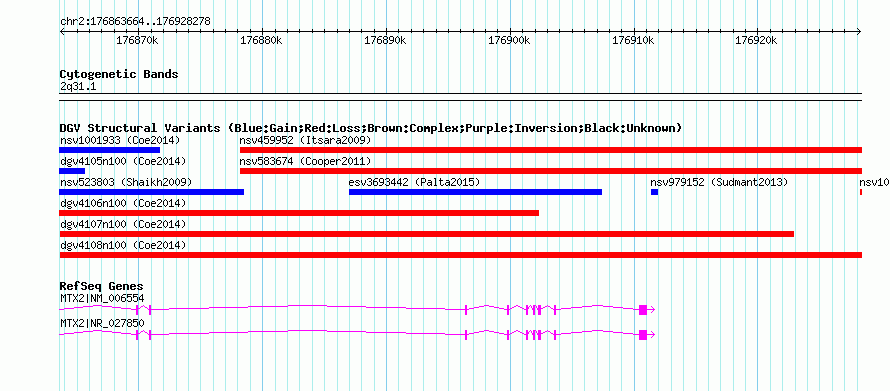Click the 176920k ruler position
This screenshot has width=890, height=391.
click(x=757, y=40)
